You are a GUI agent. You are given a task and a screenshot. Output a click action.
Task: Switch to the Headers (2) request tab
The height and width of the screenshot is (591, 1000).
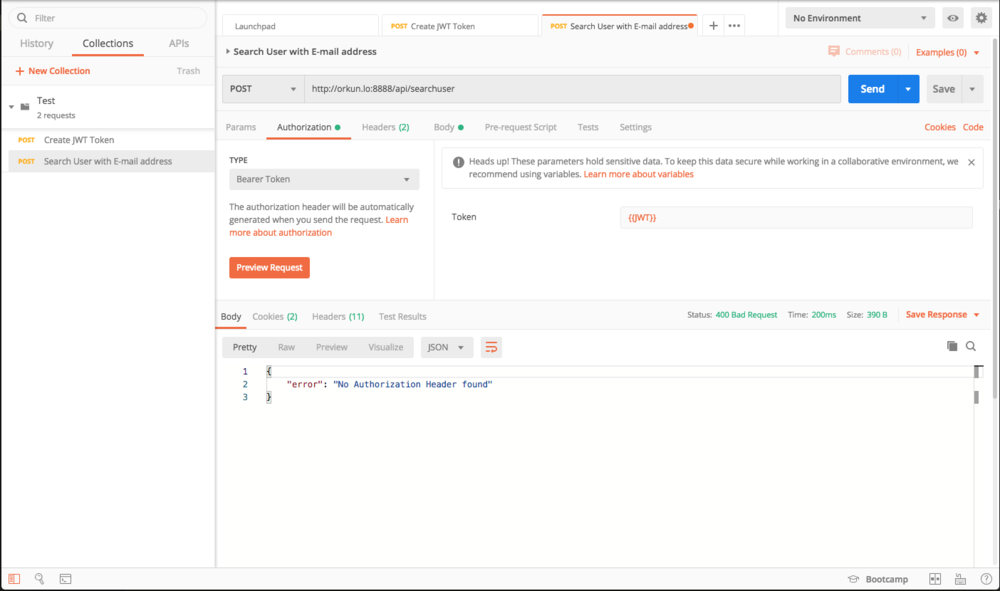click(385, 127)
